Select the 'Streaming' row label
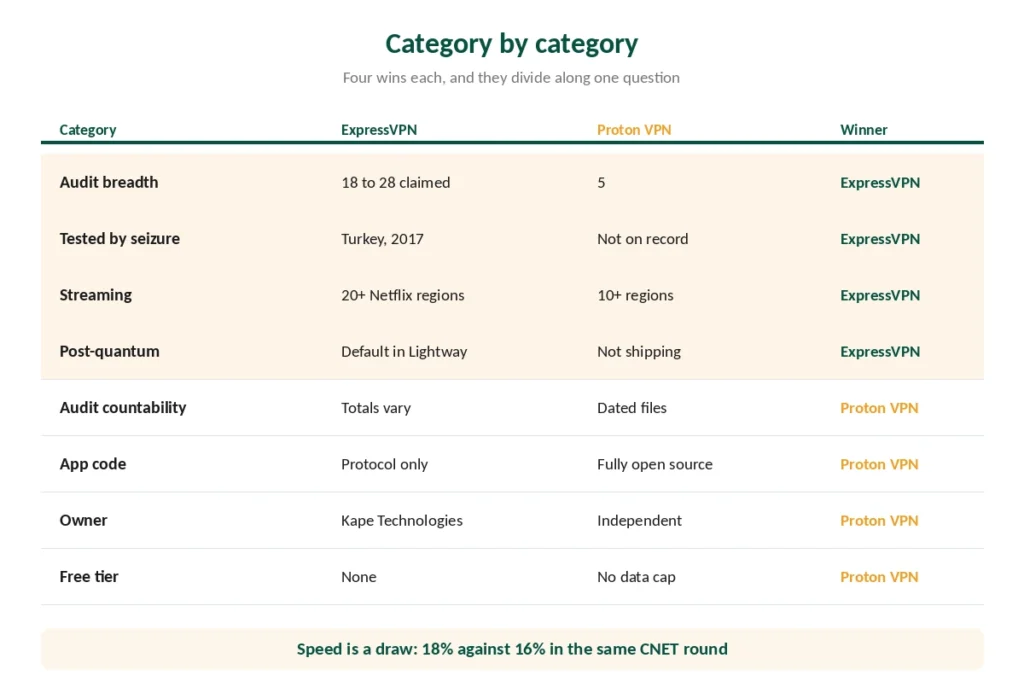1024x693 pixels. 95,295
